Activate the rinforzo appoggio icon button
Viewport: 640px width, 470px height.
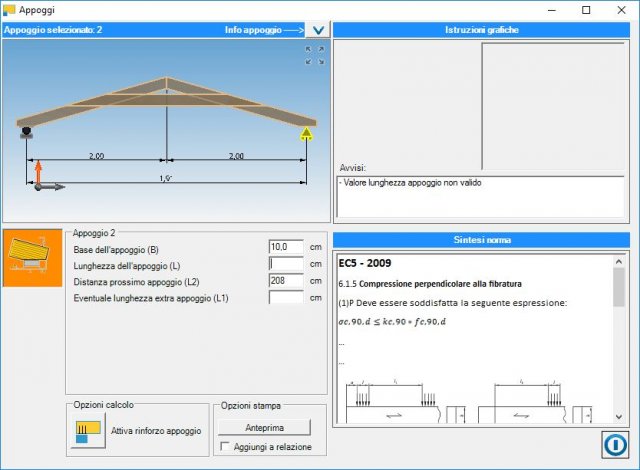point(87,431)
